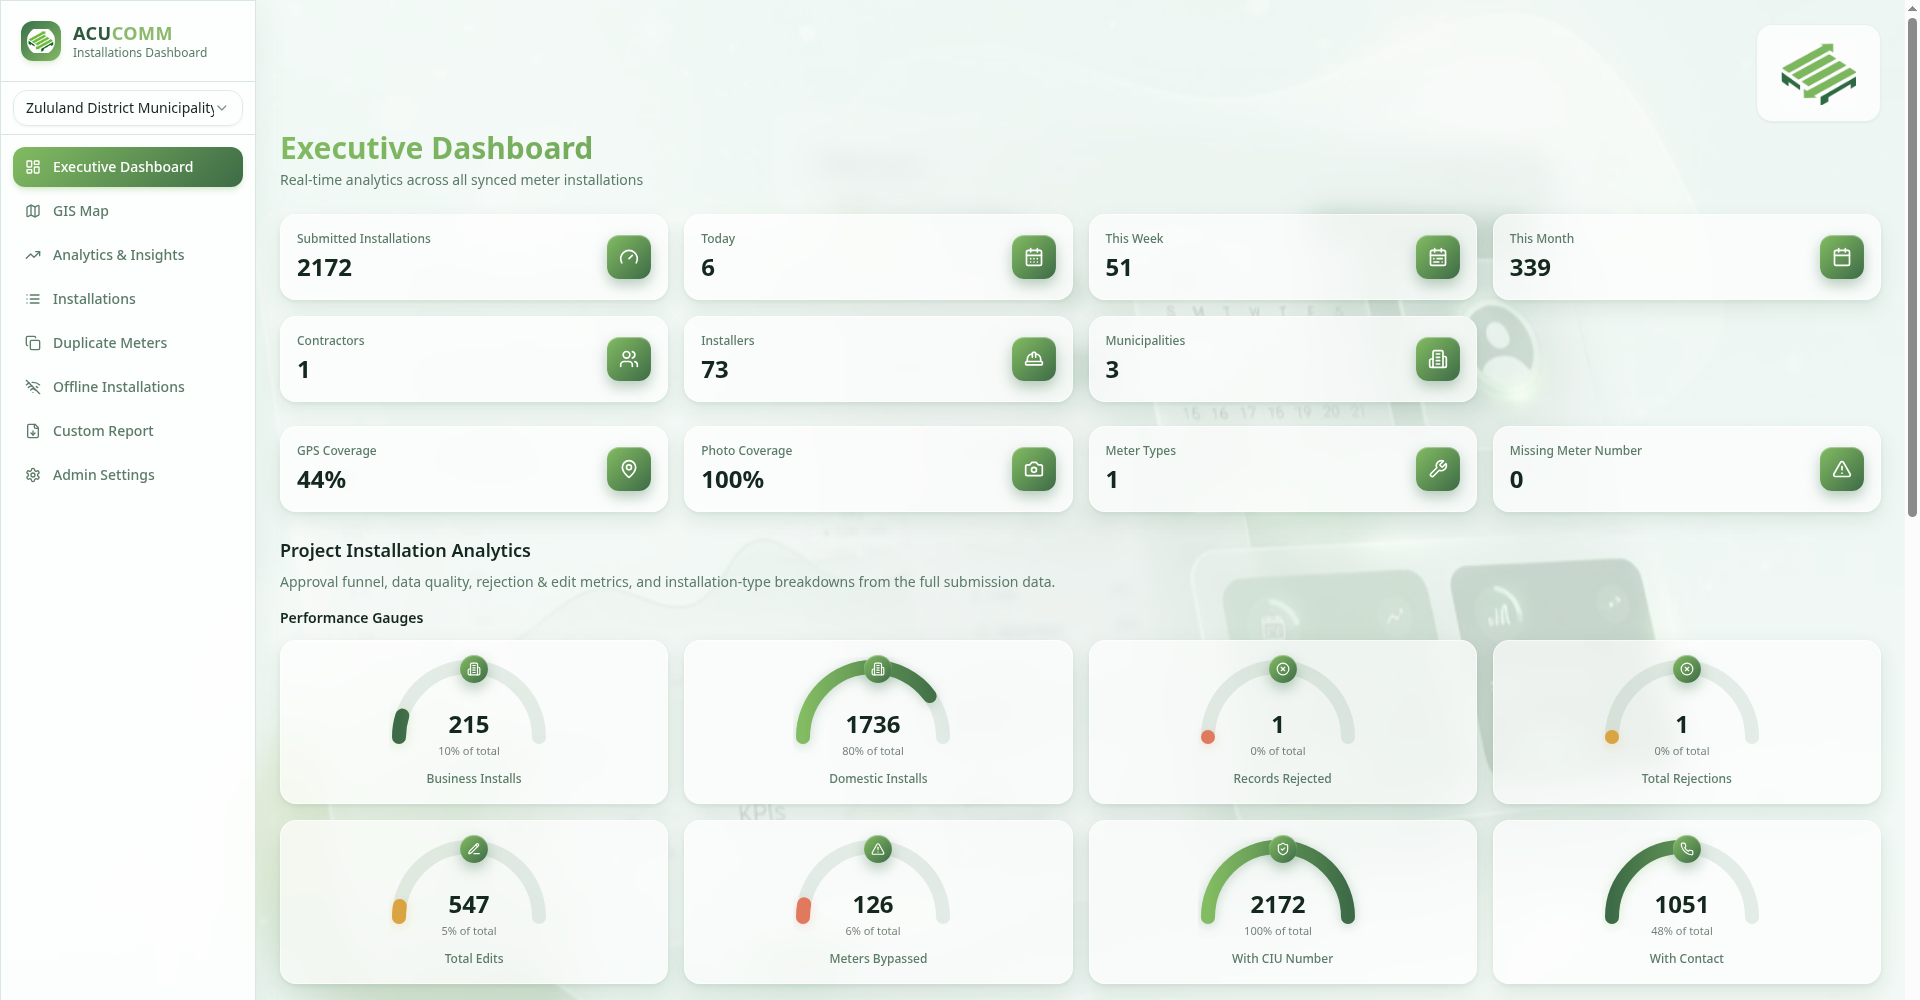Click the building icon on Domestic Installs gauge
The image size is (1920, 1000).
tap(878, 669)
